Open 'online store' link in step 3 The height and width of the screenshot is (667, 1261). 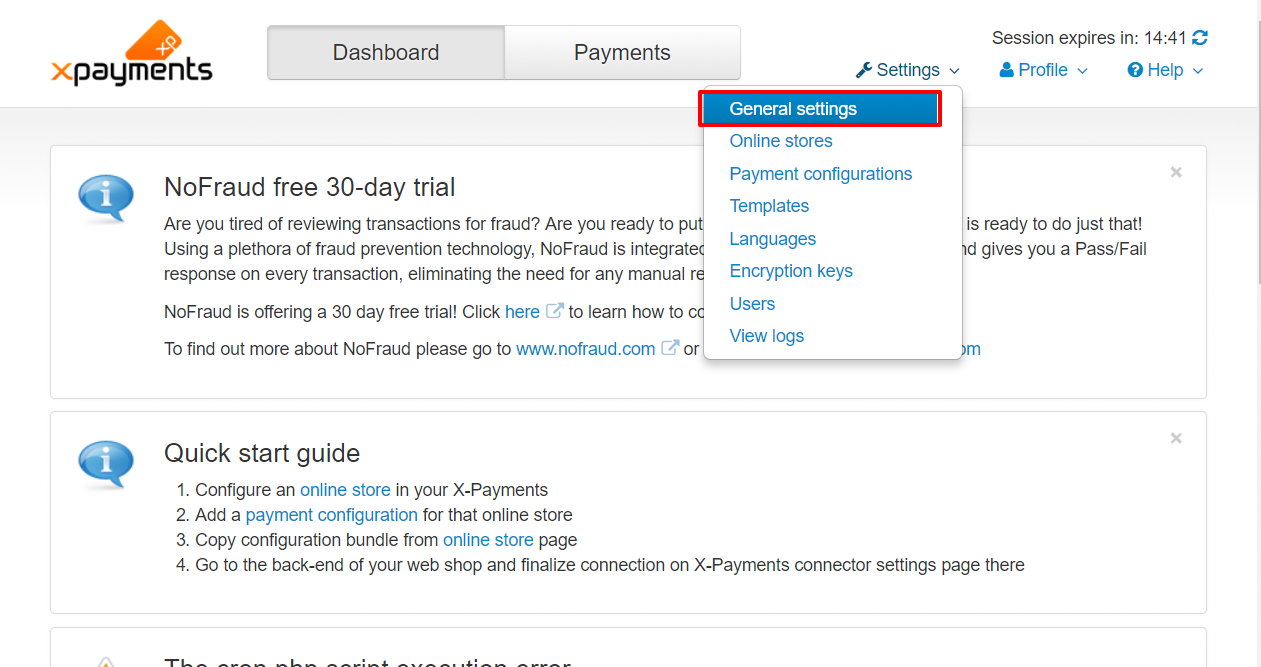click(x=488, y=540)
